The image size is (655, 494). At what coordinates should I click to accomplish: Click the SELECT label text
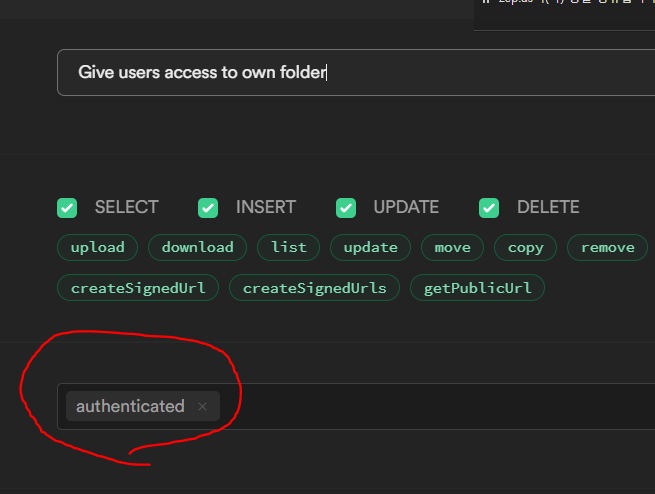[127, 207]
